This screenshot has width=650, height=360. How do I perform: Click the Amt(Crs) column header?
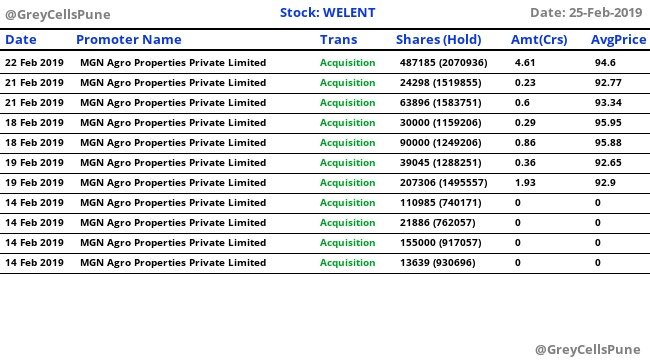click(539, 40)
